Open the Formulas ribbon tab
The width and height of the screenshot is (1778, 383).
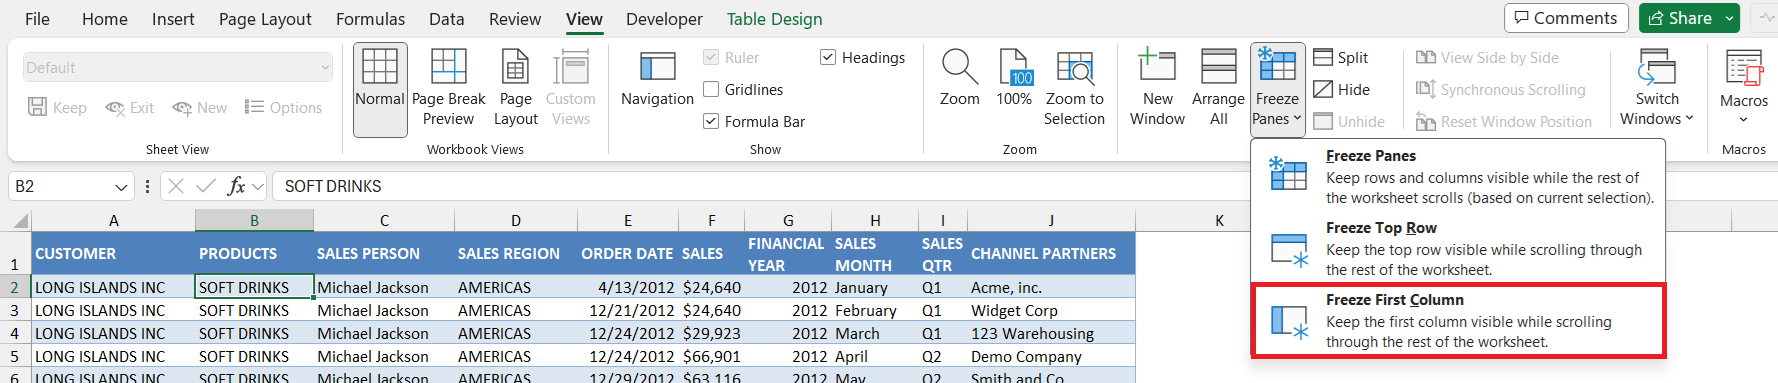370,19
